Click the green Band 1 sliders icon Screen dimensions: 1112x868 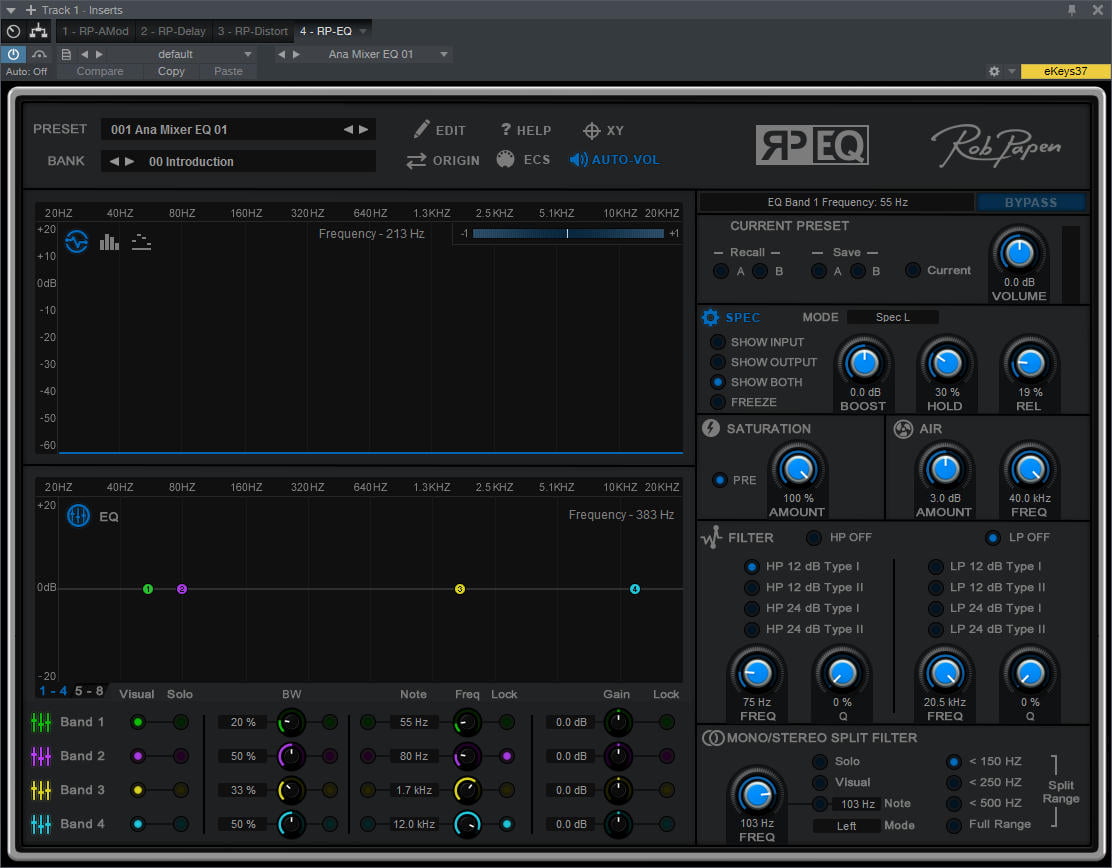[41, 722]
